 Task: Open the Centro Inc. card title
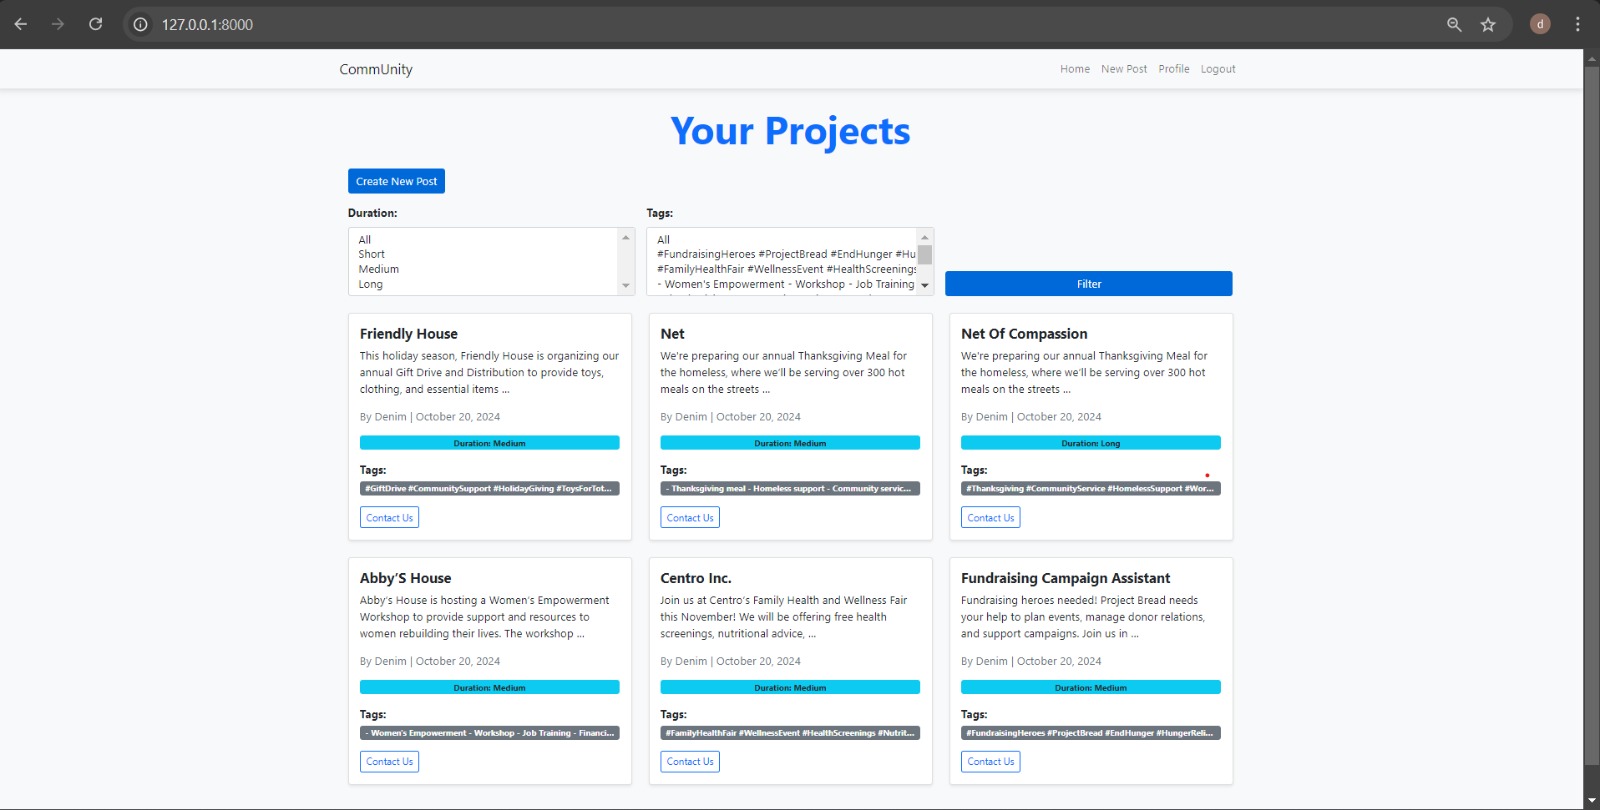tap(696, 578)
